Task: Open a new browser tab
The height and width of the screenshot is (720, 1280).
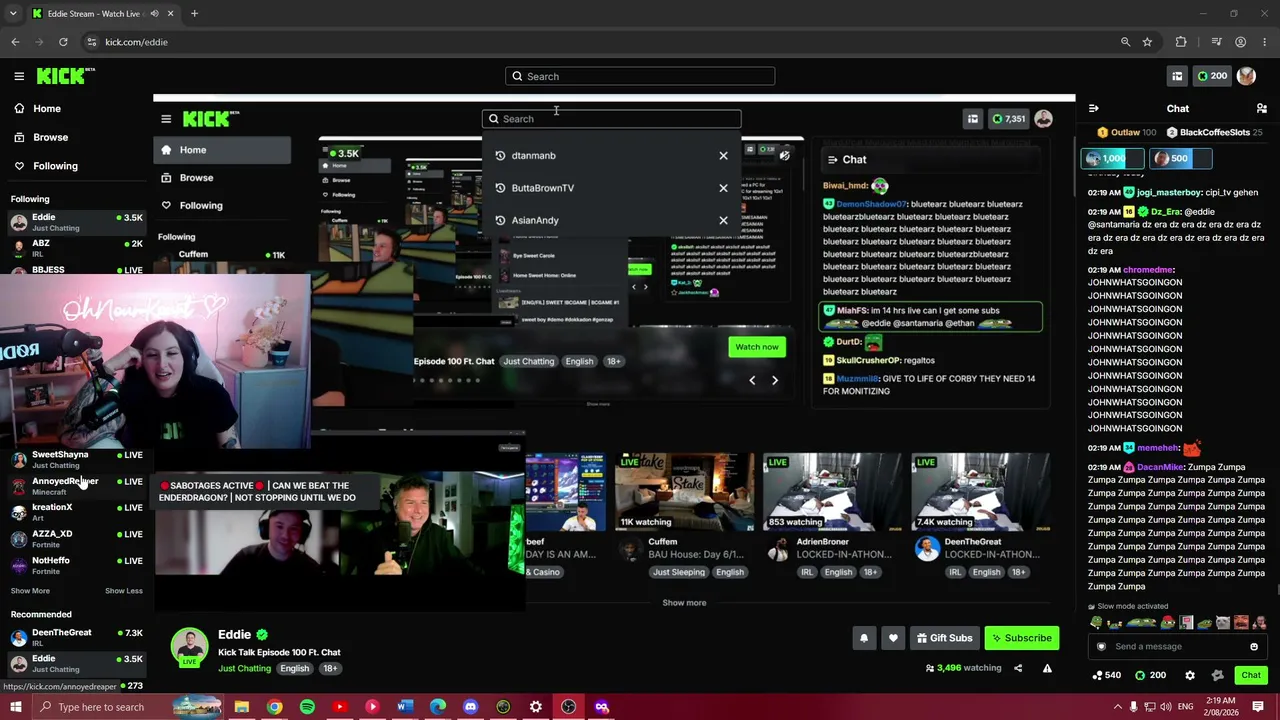Action: 194,14
